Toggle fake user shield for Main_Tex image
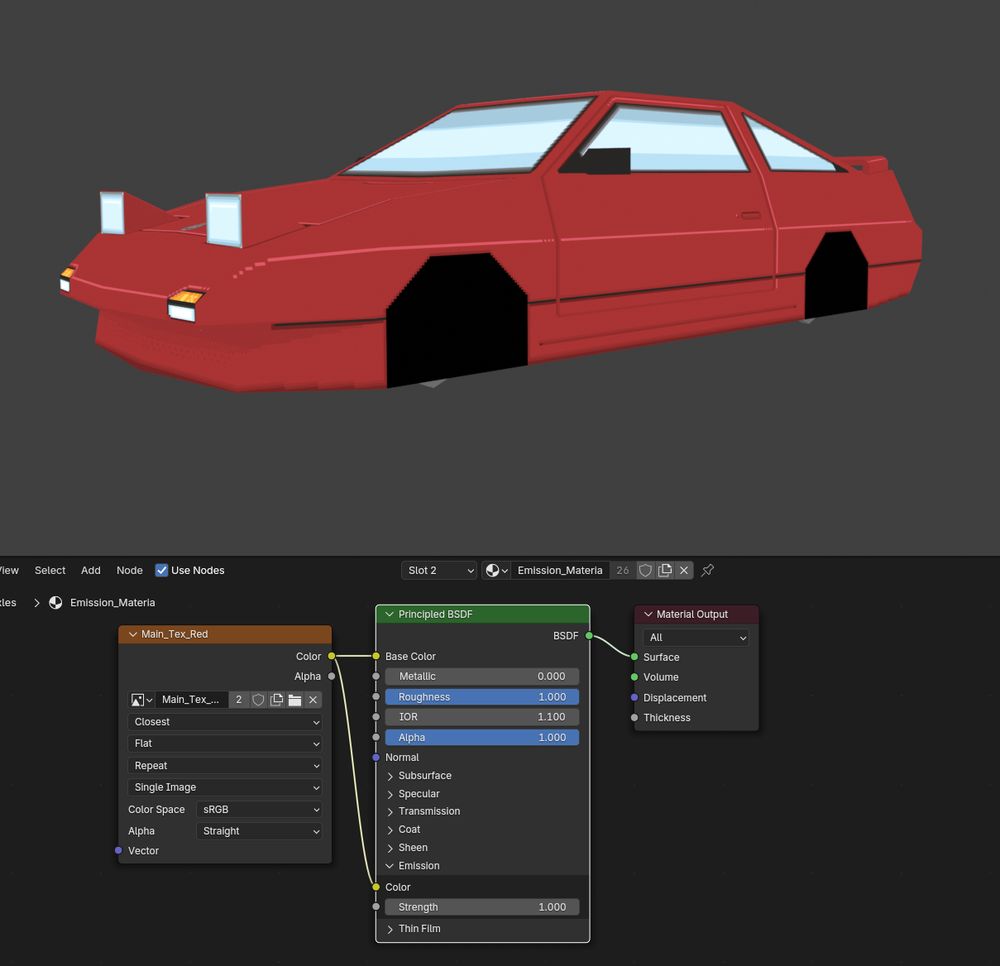Viewport: 1000px width, 966px height. click(x=258, y=700)
